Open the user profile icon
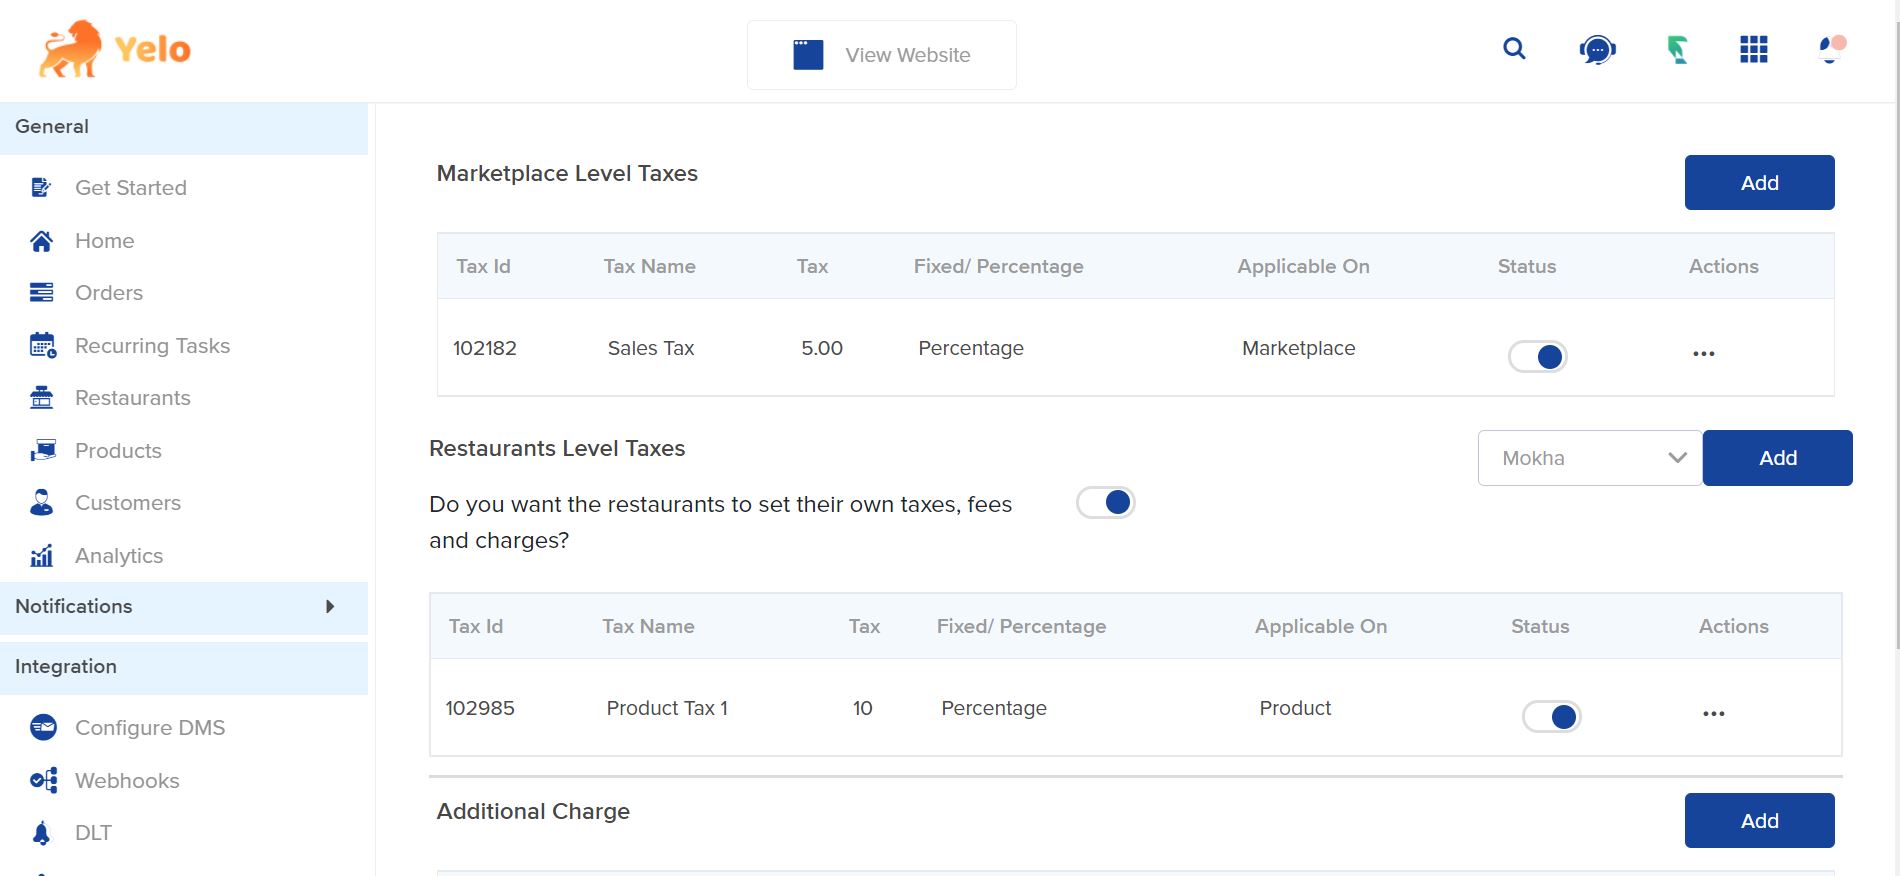 1831,49
